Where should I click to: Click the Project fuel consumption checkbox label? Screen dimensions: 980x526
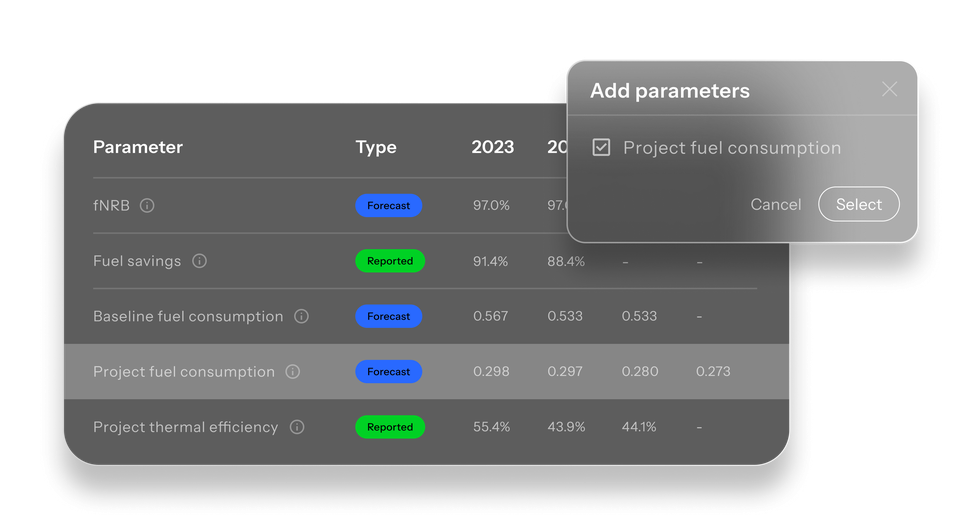point(732,148)
